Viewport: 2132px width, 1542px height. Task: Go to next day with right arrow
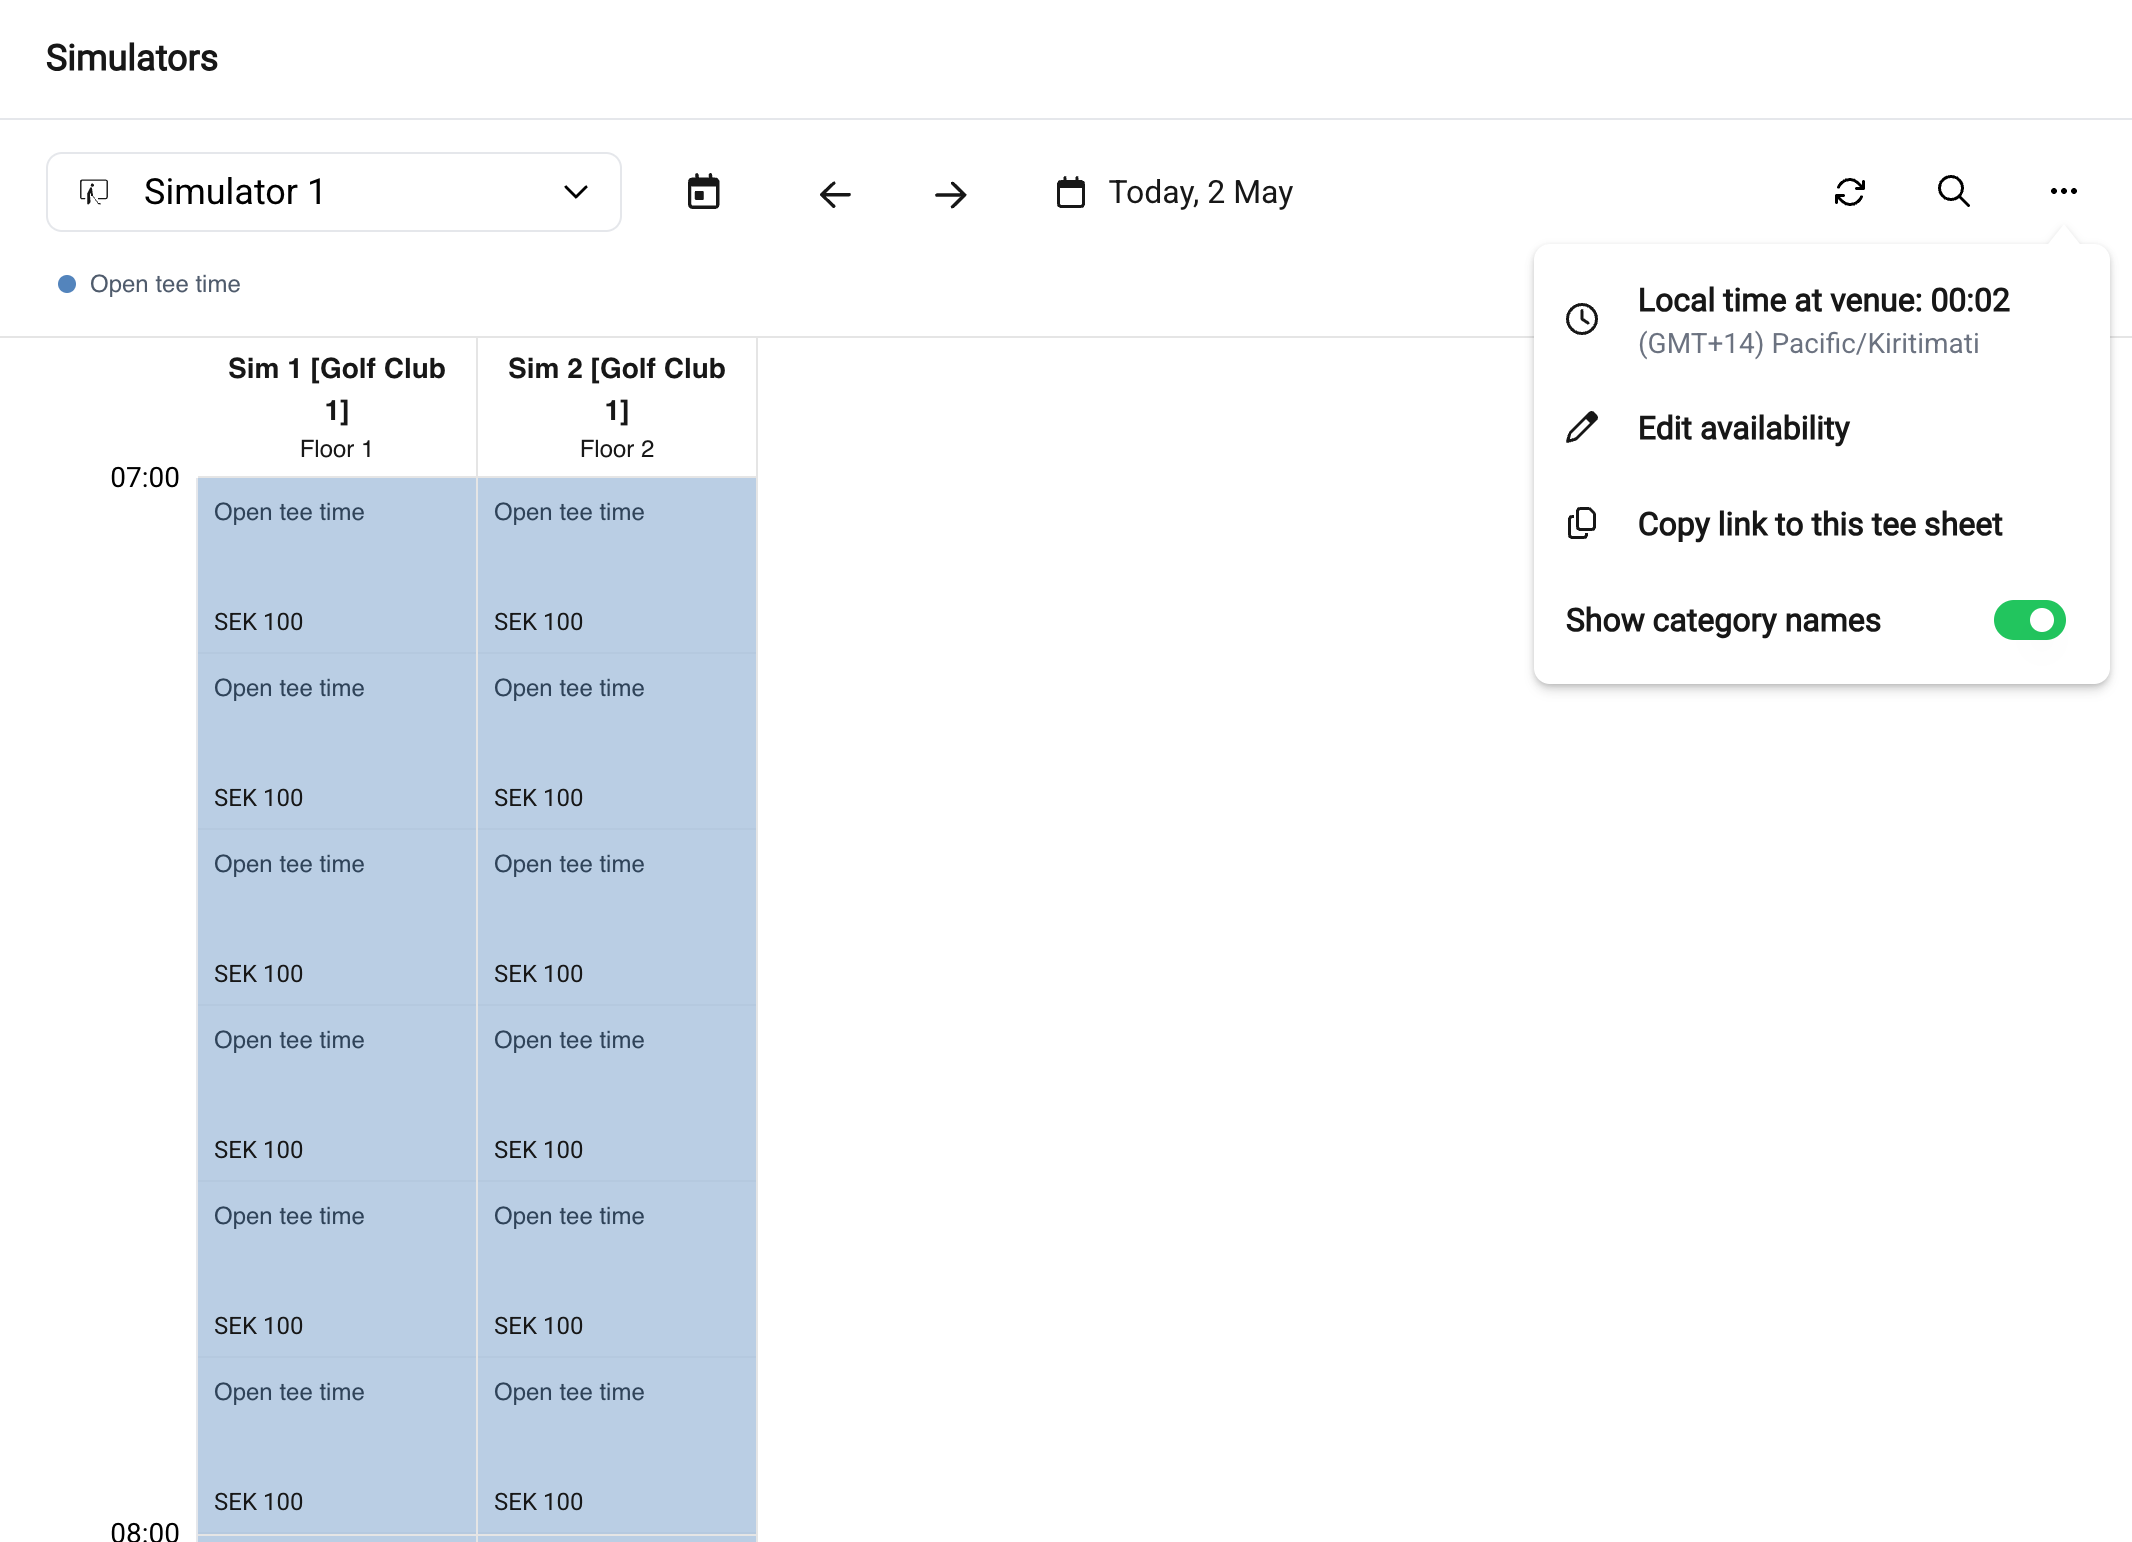pos(950,194)
